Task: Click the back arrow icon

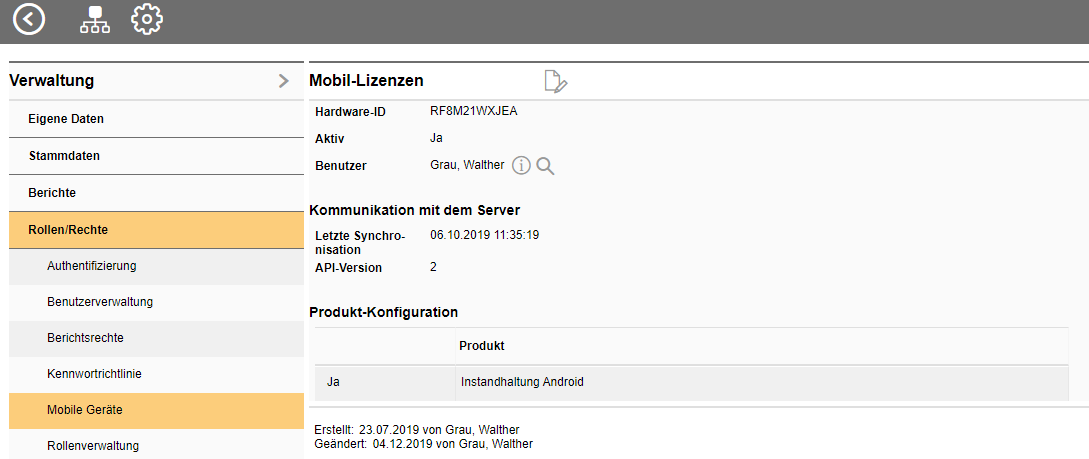Action: pyautogui.click(x=29, y=19)
